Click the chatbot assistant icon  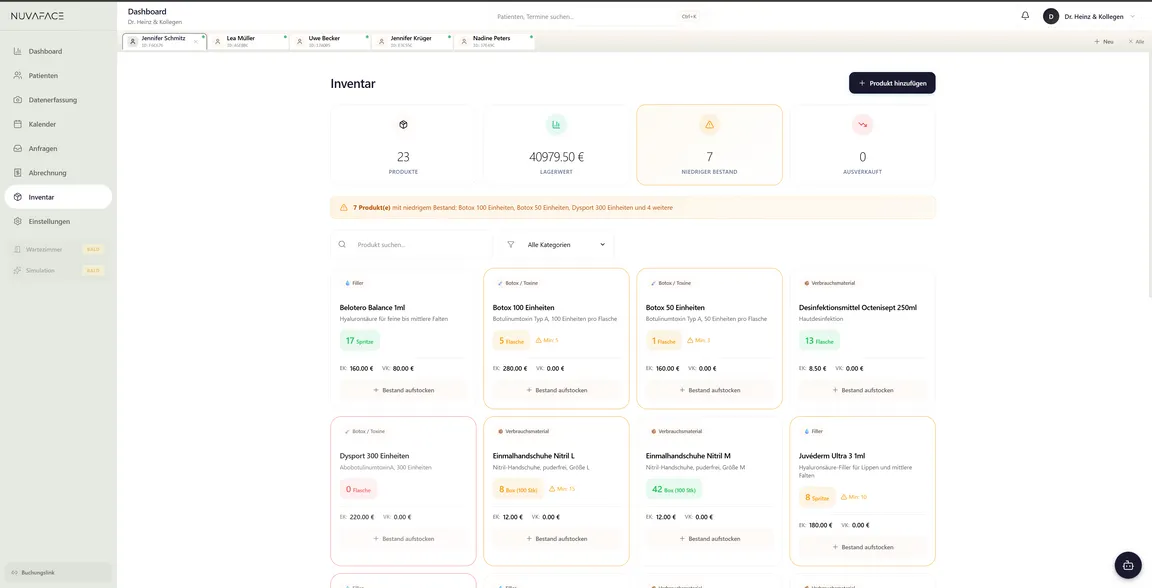click(1128, 564)
